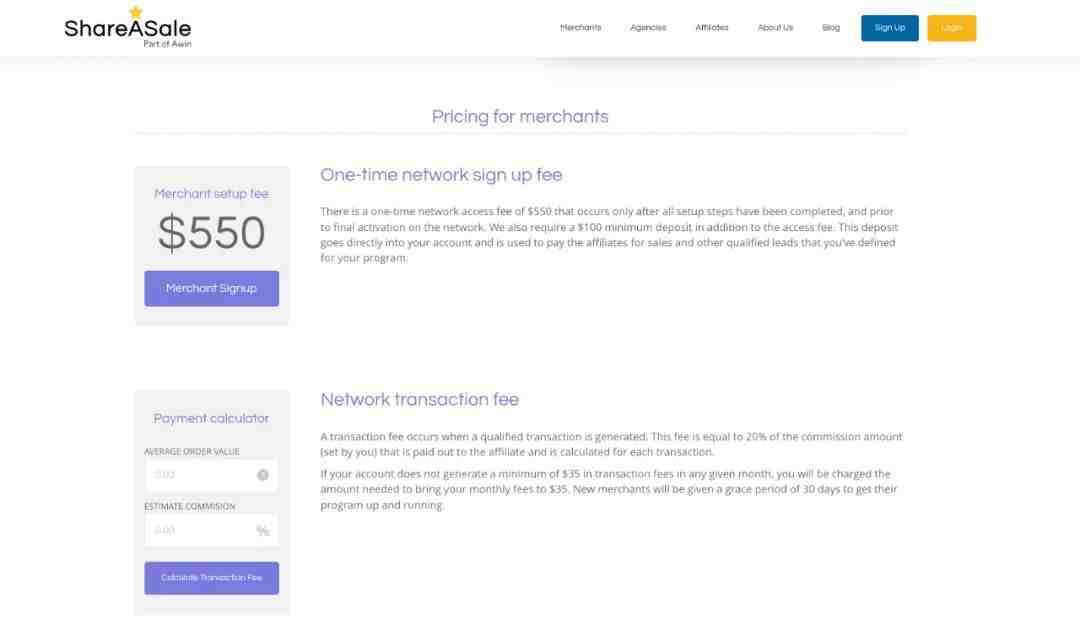Click the percent icon in Estimate Commission field
The image size is (1080, 641).
coord(263,531)
